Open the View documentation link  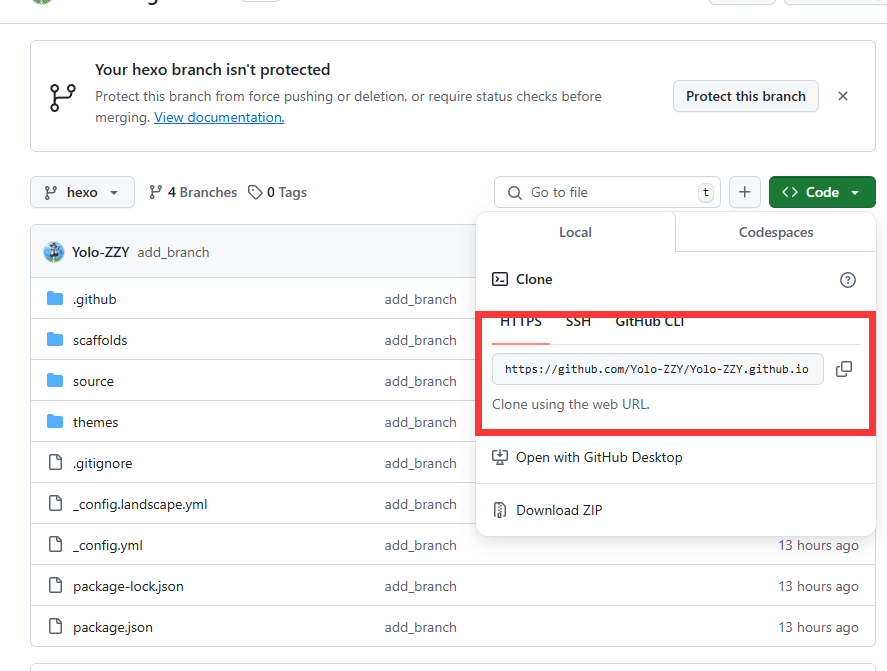pos(219,117)
